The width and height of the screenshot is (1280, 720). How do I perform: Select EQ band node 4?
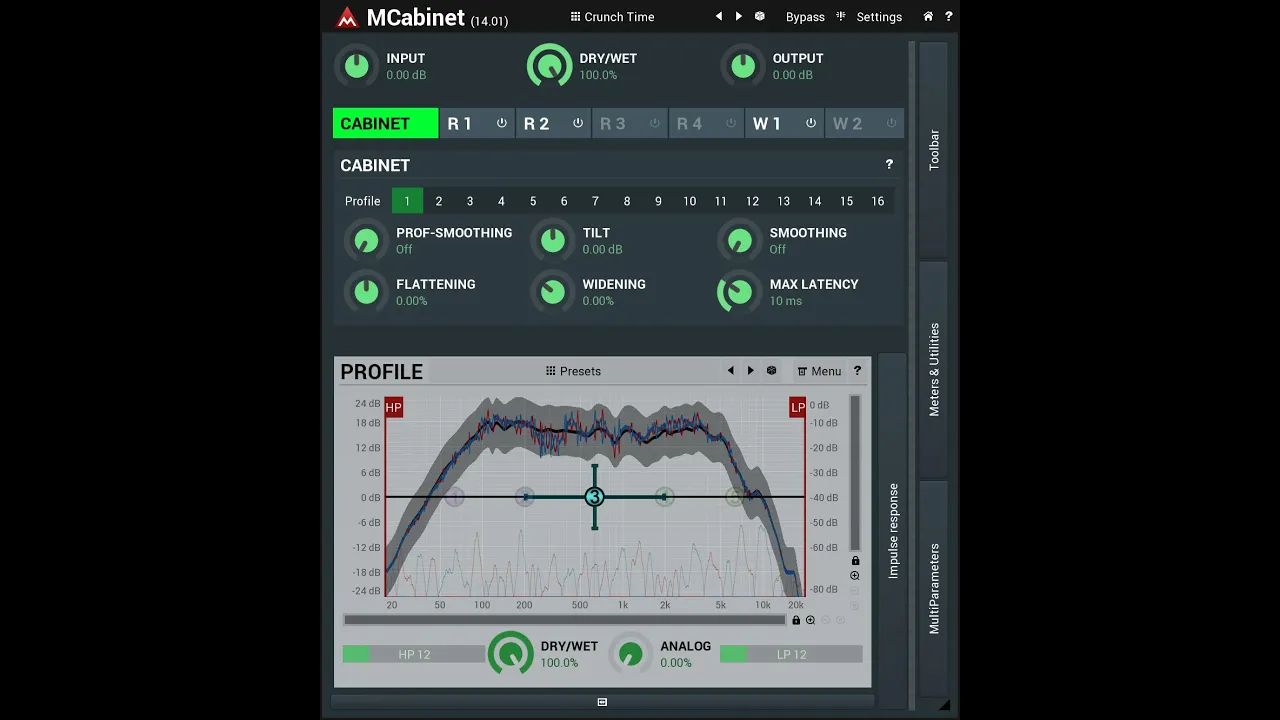[x=664, y=497]
